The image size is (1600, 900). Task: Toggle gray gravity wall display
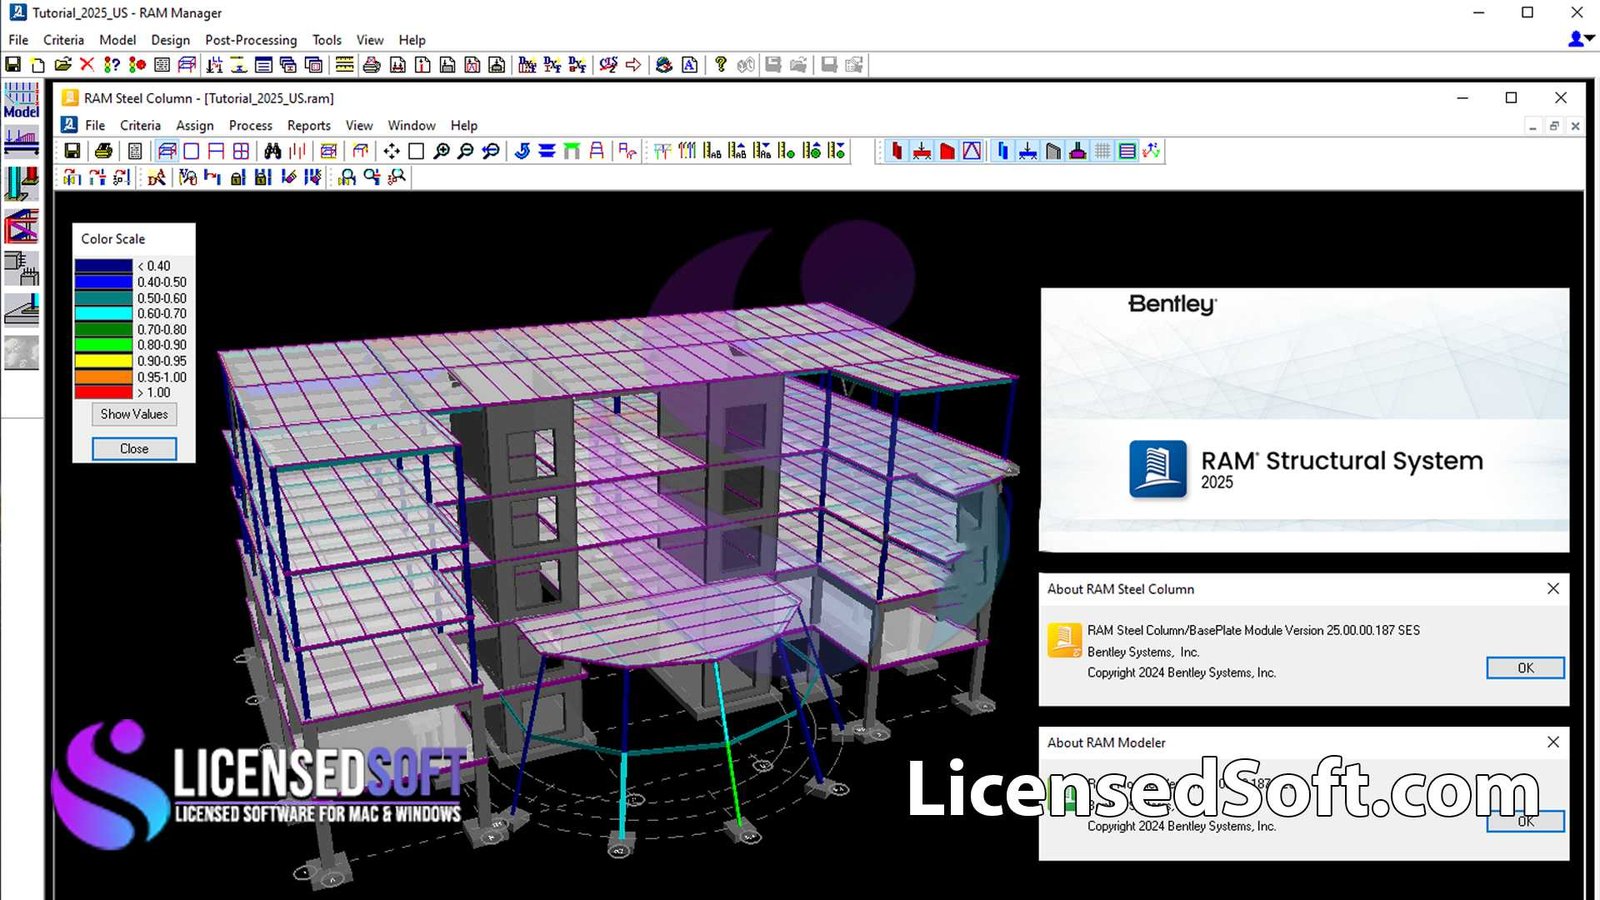pos(1053,151)
